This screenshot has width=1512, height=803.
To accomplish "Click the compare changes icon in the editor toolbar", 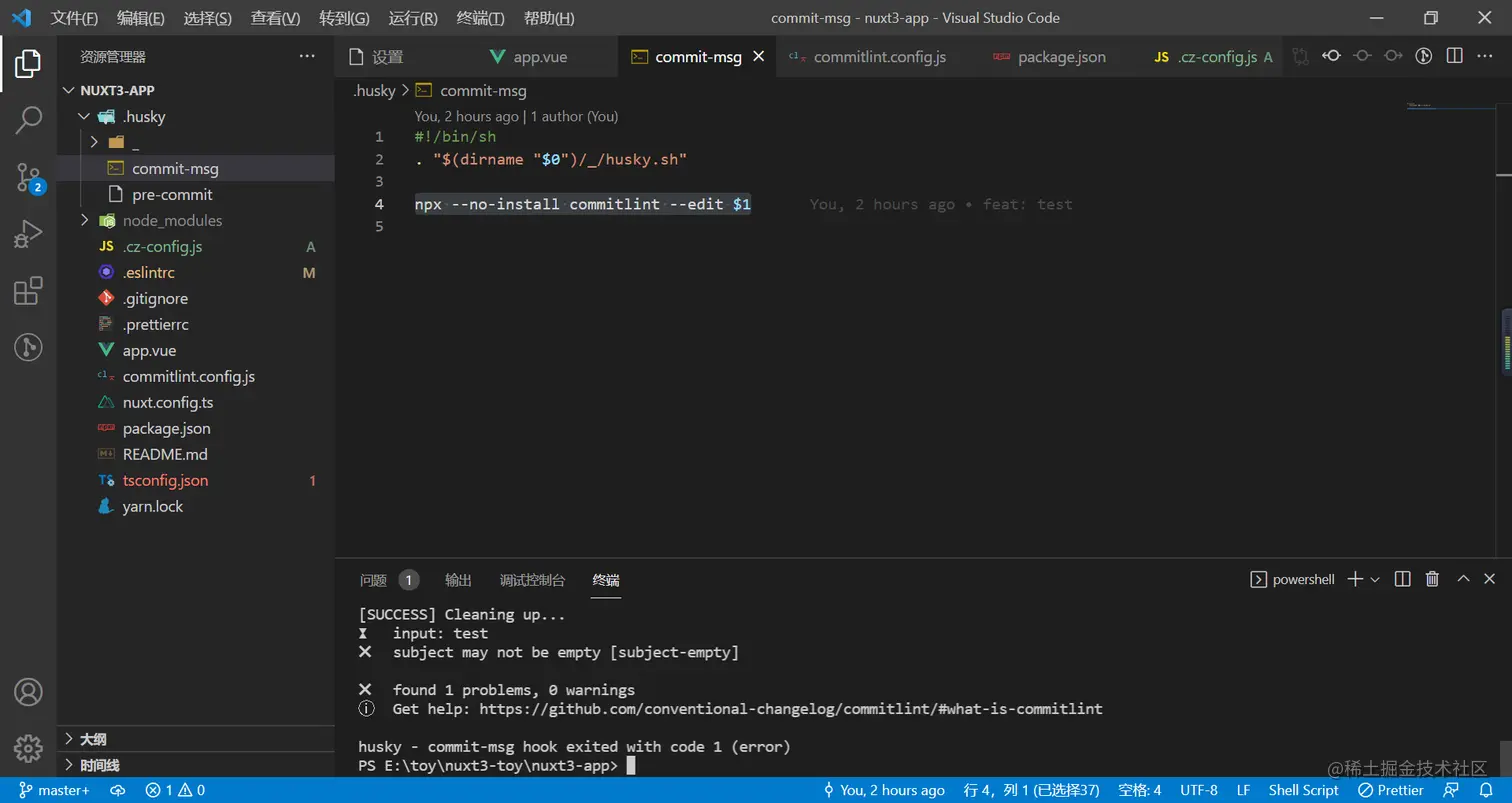I will pos(1300,57).
